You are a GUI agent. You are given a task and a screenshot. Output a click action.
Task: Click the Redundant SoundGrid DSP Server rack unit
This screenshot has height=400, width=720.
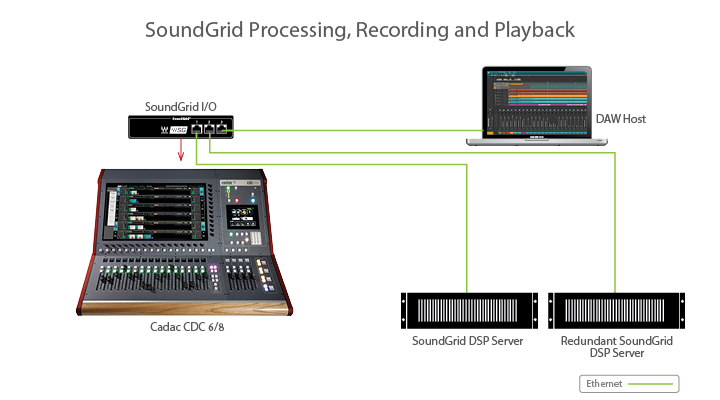pyautogui.click(x=616, y=311)
